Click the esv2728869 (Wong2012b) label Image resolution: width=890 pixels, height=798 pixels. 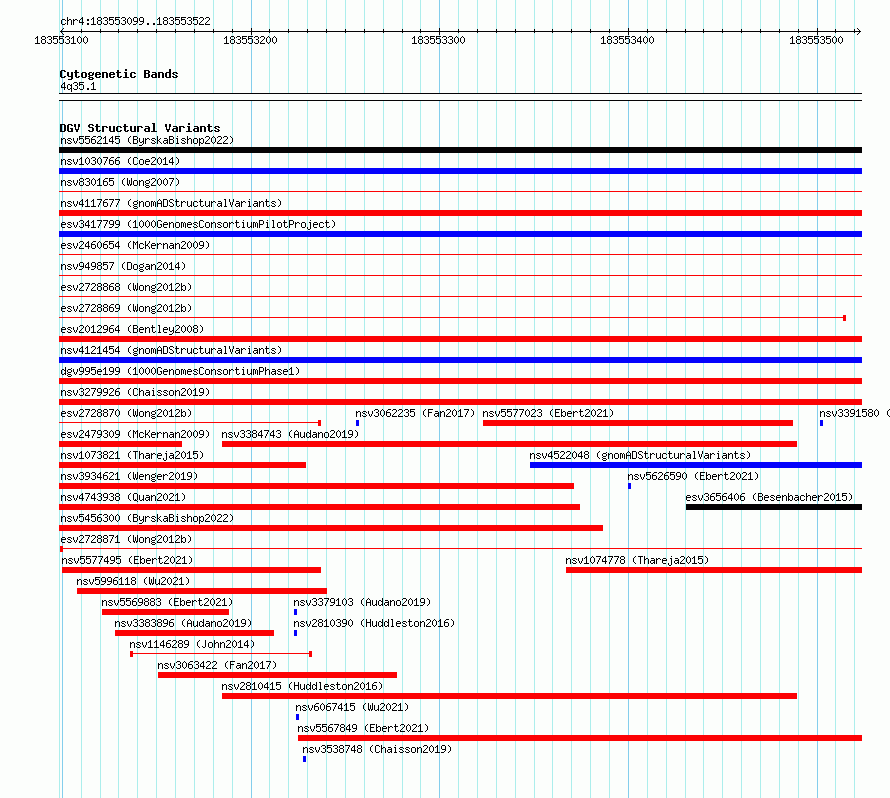126,308
